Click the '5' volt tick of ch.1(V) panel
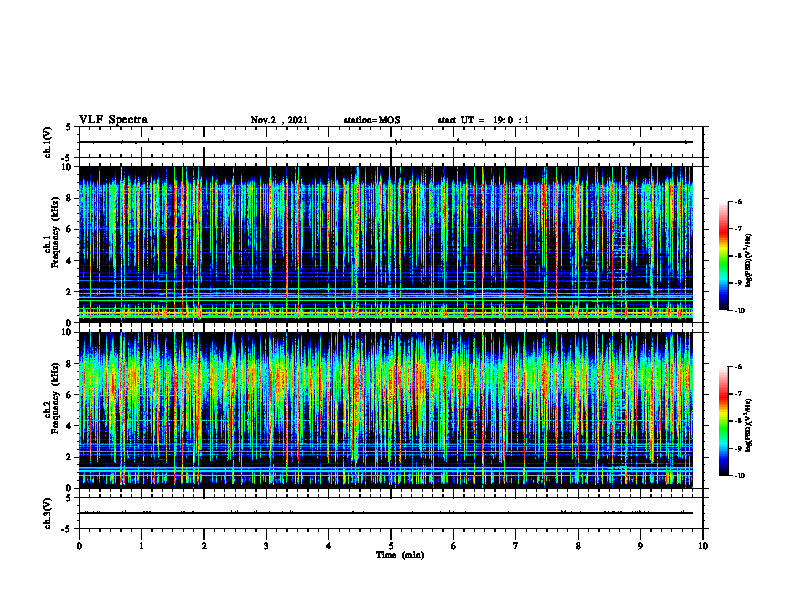Image resolution: width=792 pixels, height=612 pixels. point(69,127)
